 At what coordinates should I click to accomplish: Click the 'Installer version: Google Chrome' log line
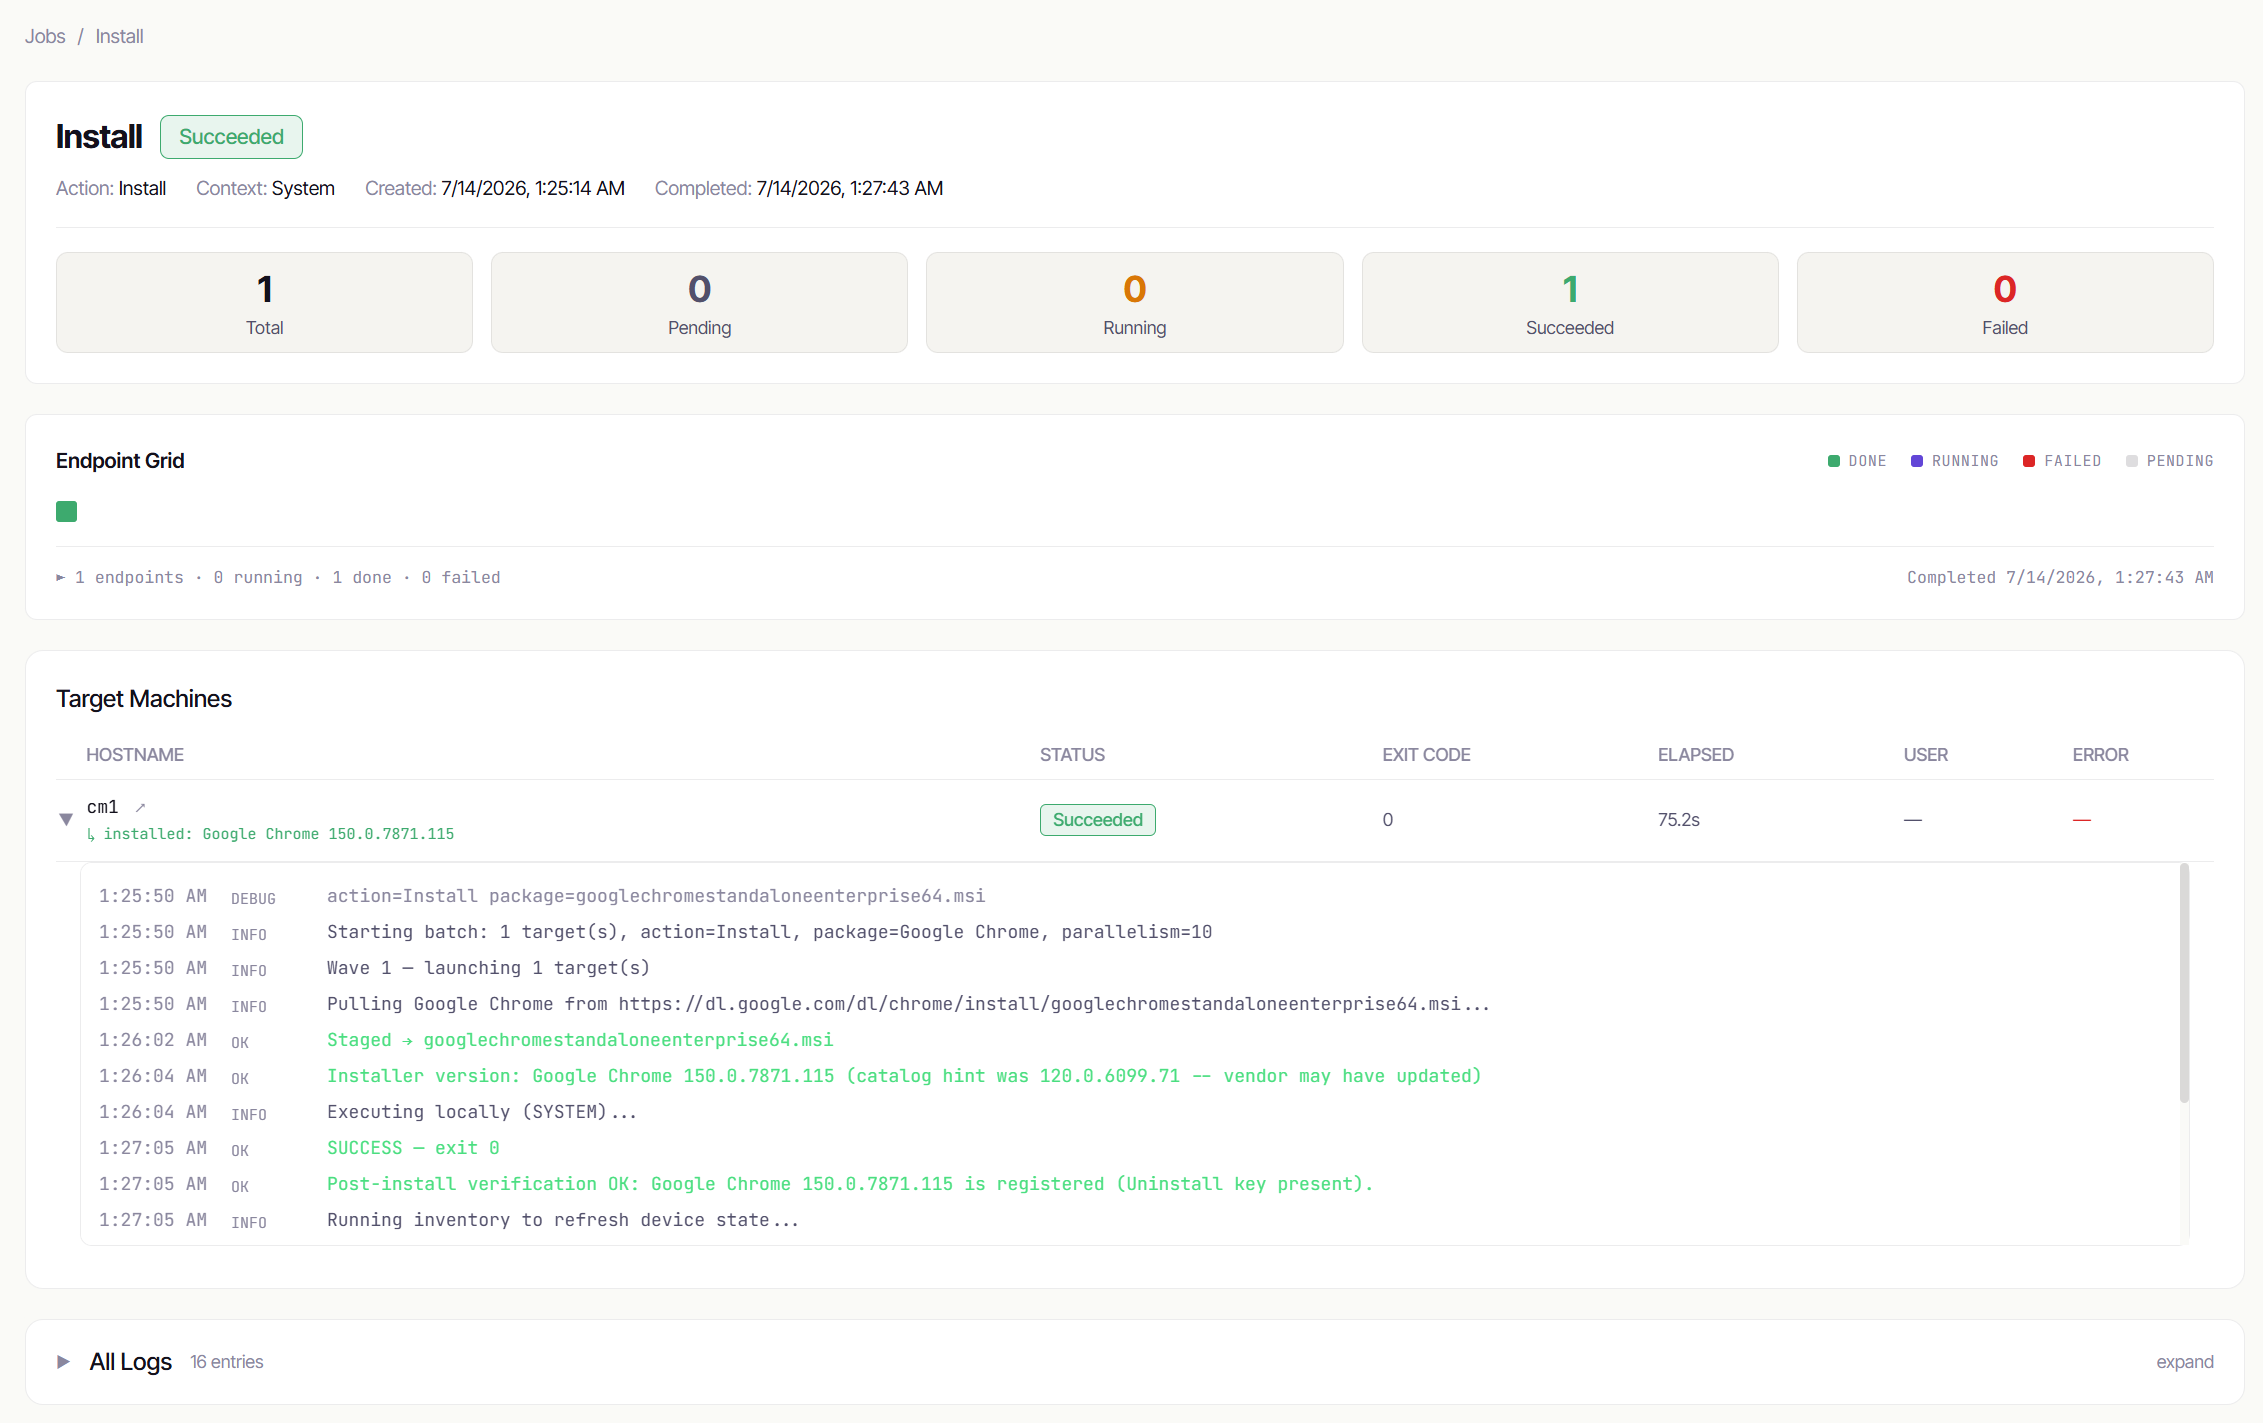[x=904, y=1076]
